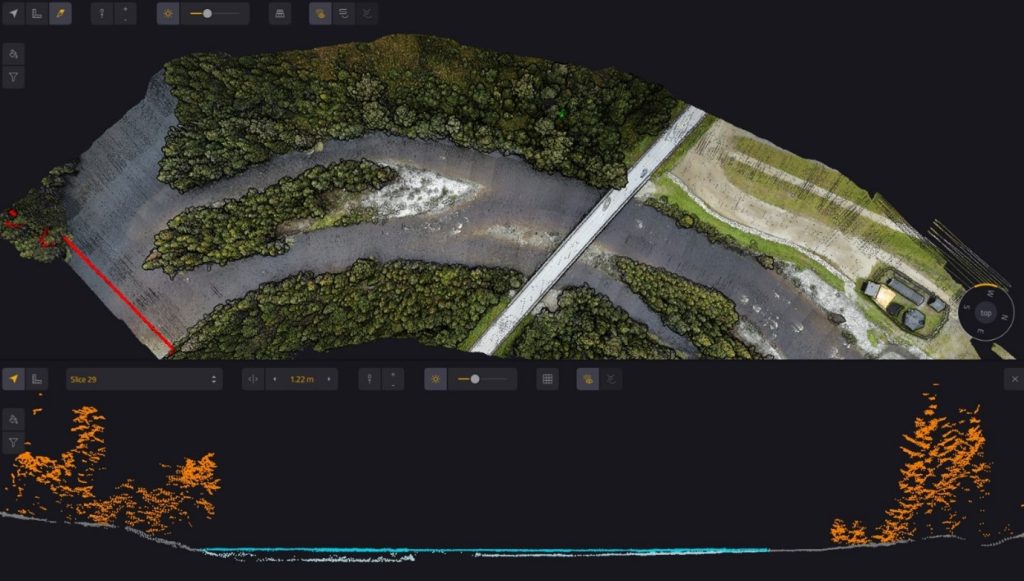Open the classification paint icon in map view

14,54
